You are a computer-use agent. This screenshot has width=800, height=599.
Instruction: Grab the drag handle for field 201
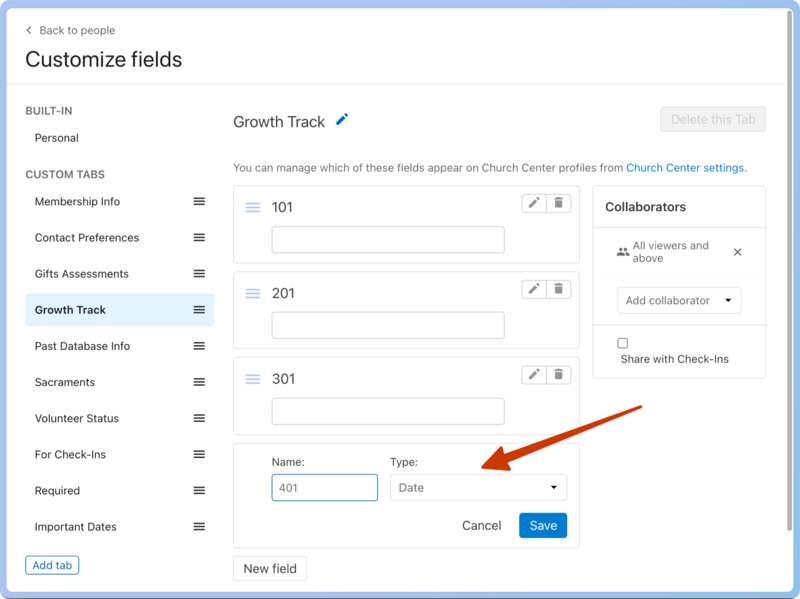click(253, 294)
